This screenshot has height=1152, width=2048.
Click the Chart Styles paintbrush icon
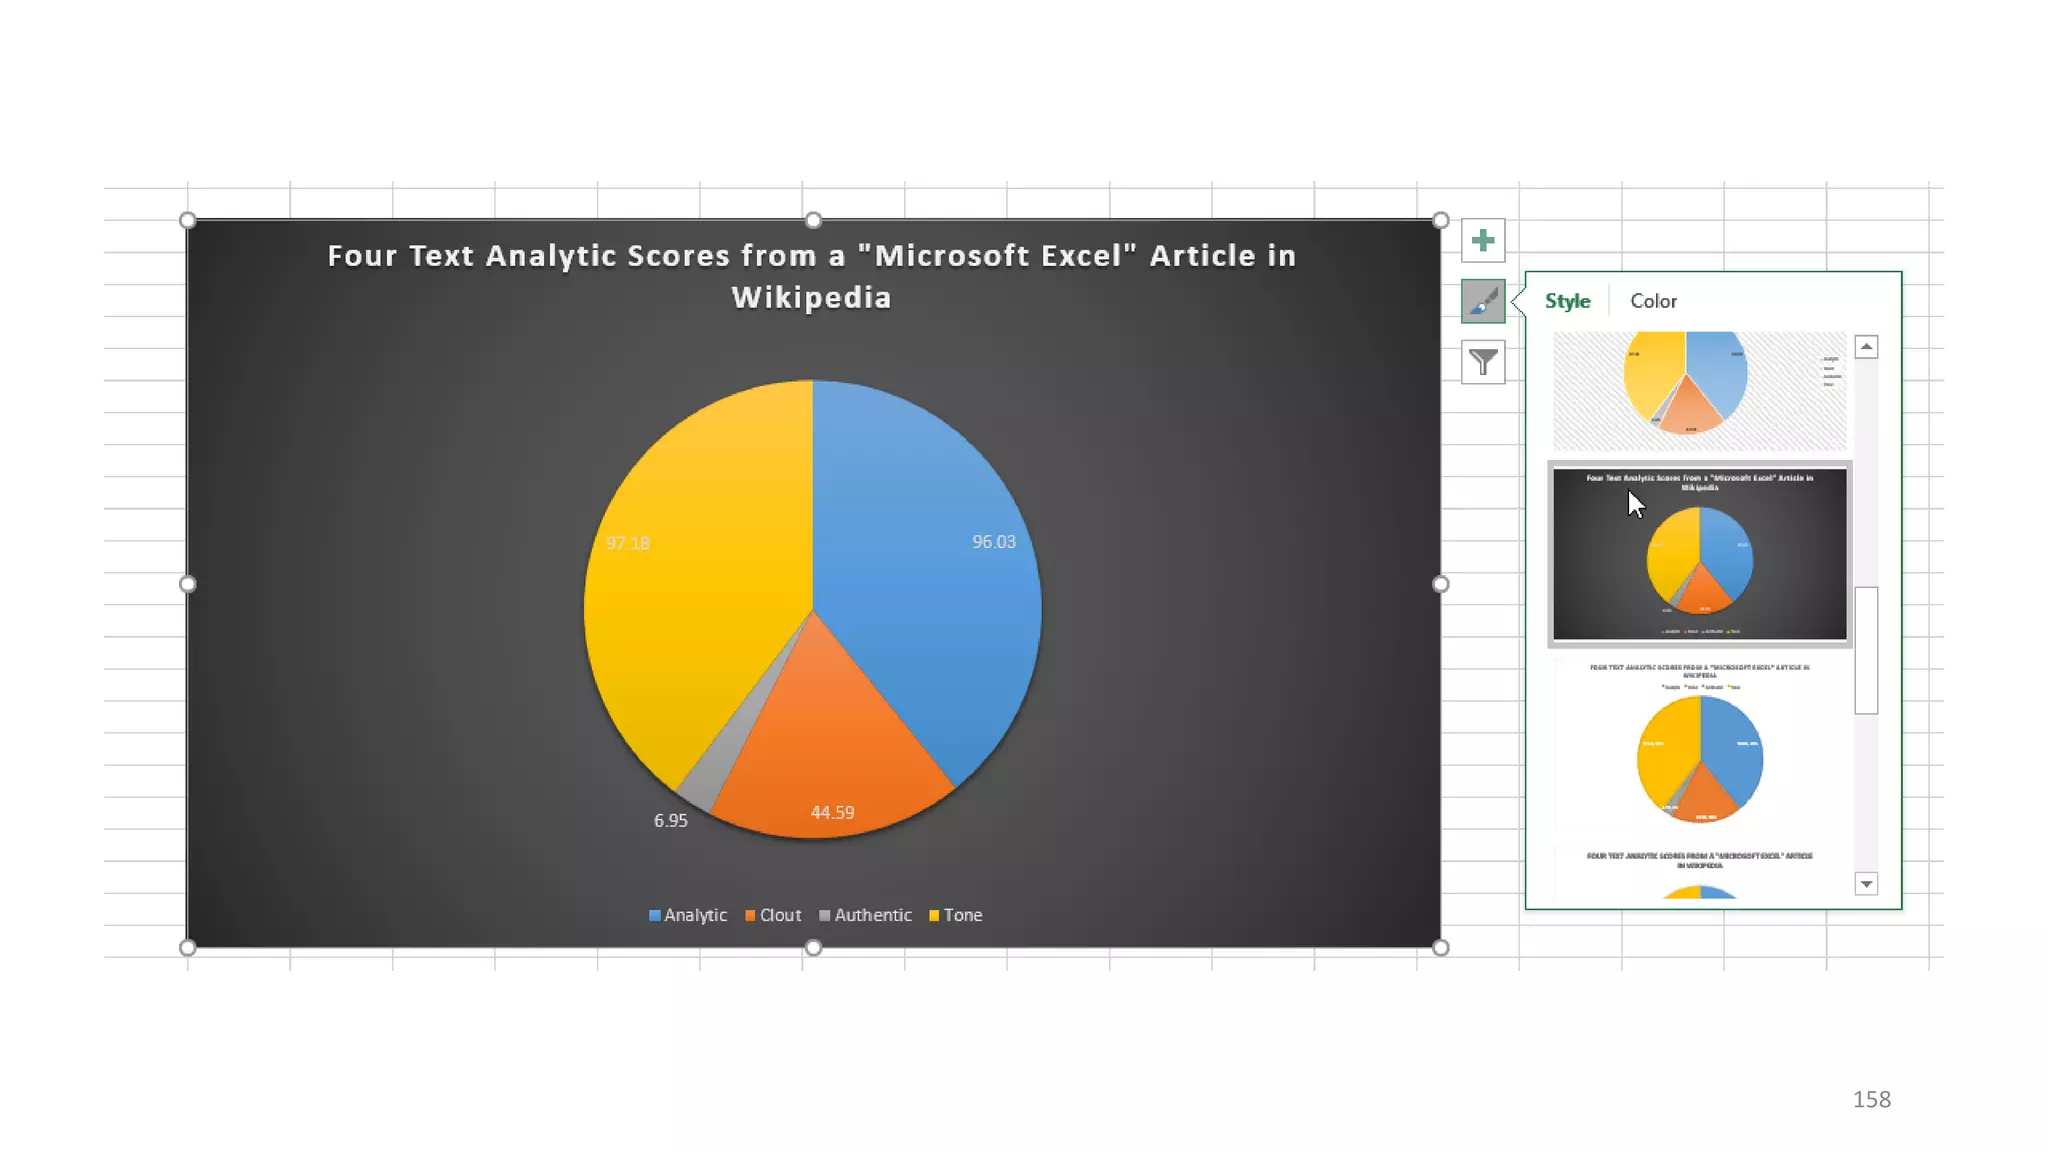pos(1482,301)
